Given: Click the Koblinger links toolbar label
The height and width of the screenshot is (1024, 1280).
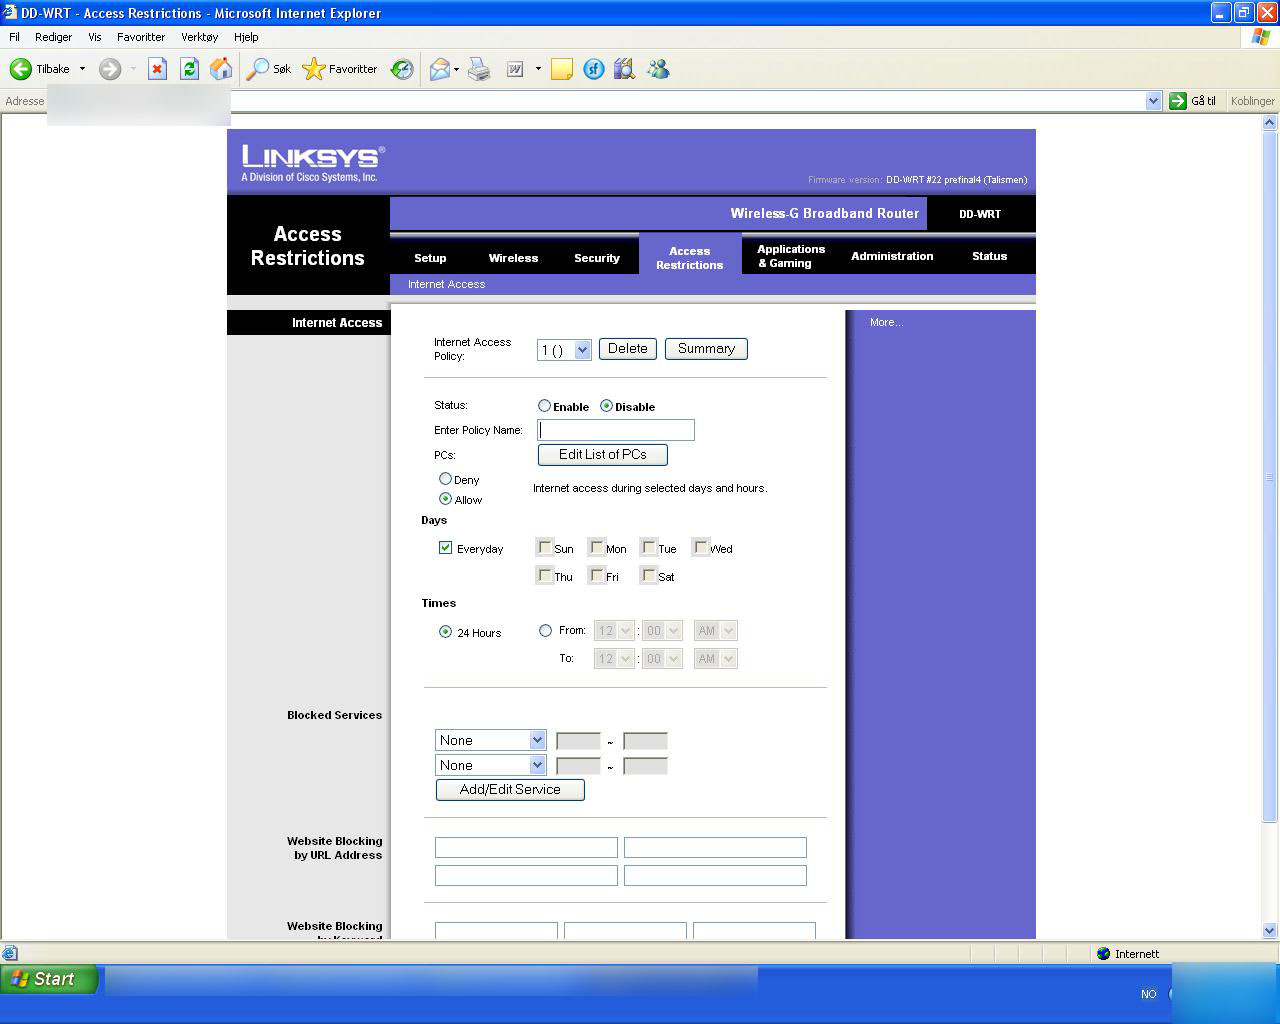Looking at the screenshot, I should pos(1252,101).
